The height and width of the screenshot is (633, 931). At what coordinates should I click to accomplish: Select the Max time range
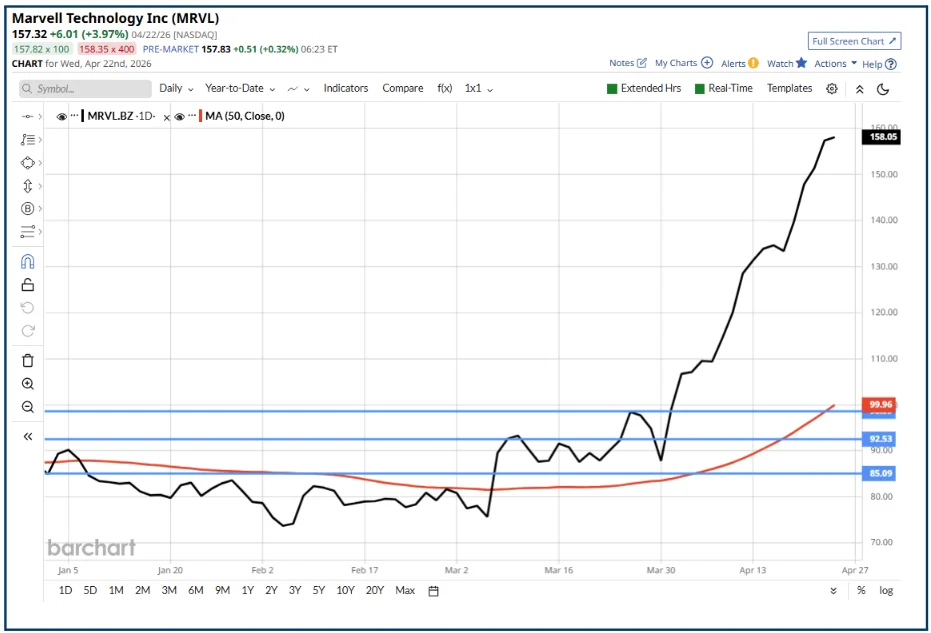pyautogui.click(x=405, y=590)
